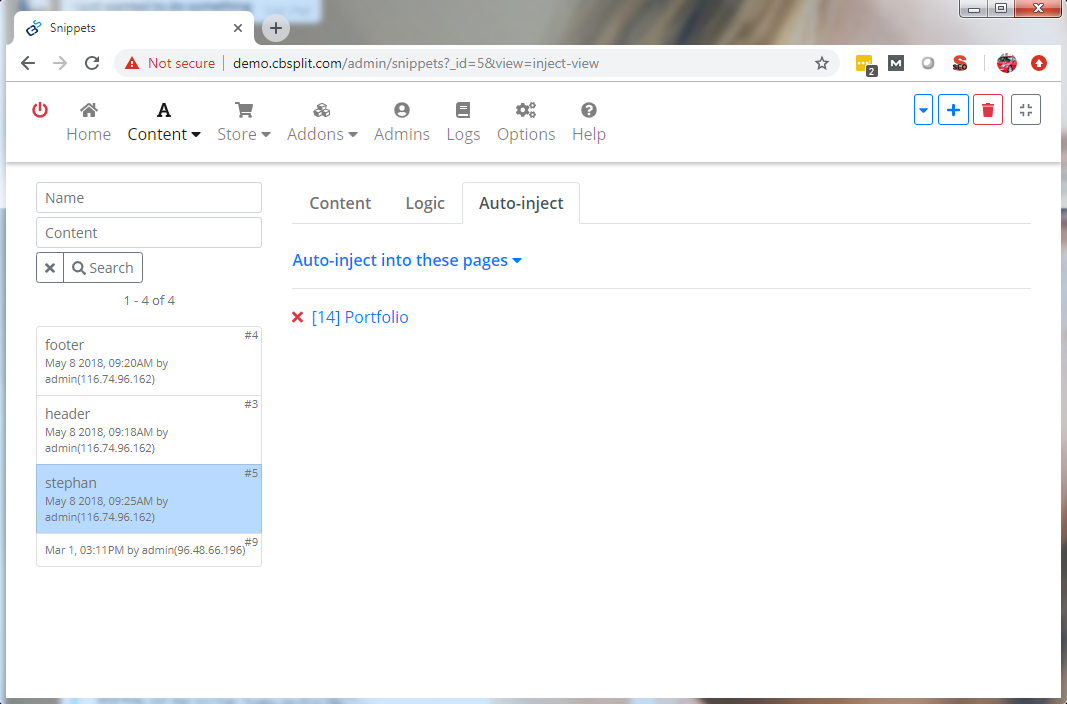Open the [14] Portfolio link
1067x704 pixels.
[x=360, y=317]
